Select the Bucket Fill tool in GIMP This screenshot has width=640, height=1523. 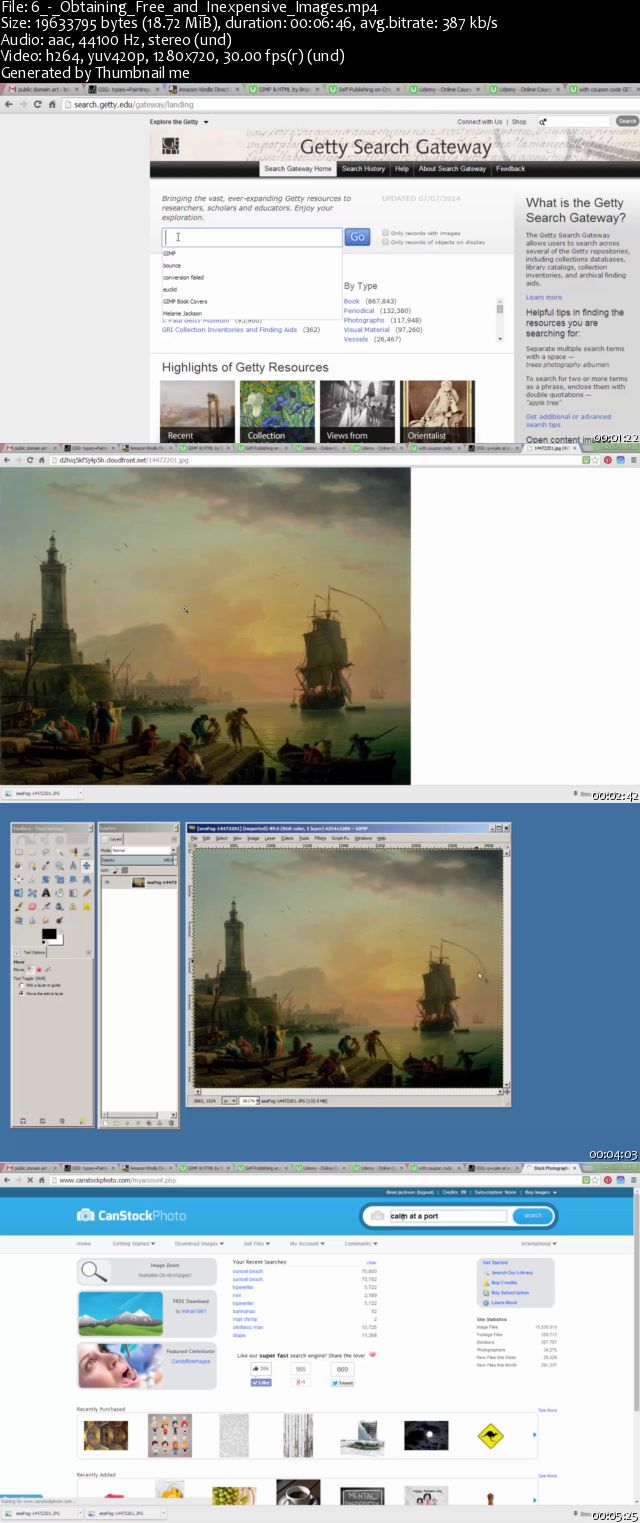pyautogui.click(x=59, y=893)
